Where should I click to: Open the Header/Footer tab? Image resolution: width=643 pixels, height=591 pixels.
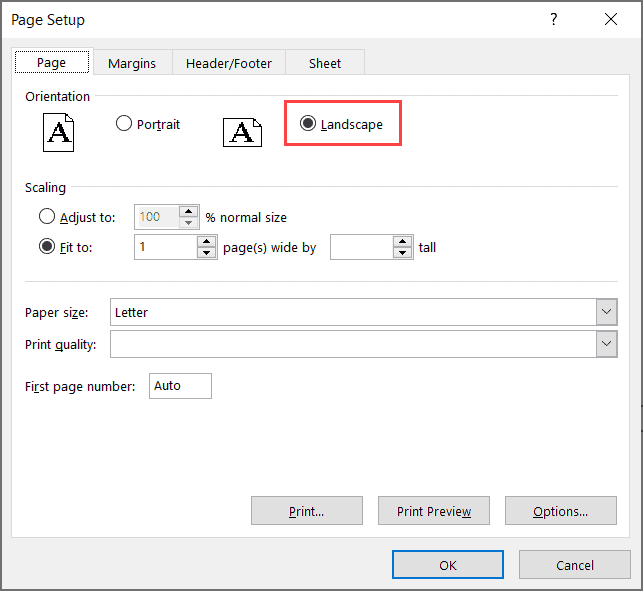point(229,63)
